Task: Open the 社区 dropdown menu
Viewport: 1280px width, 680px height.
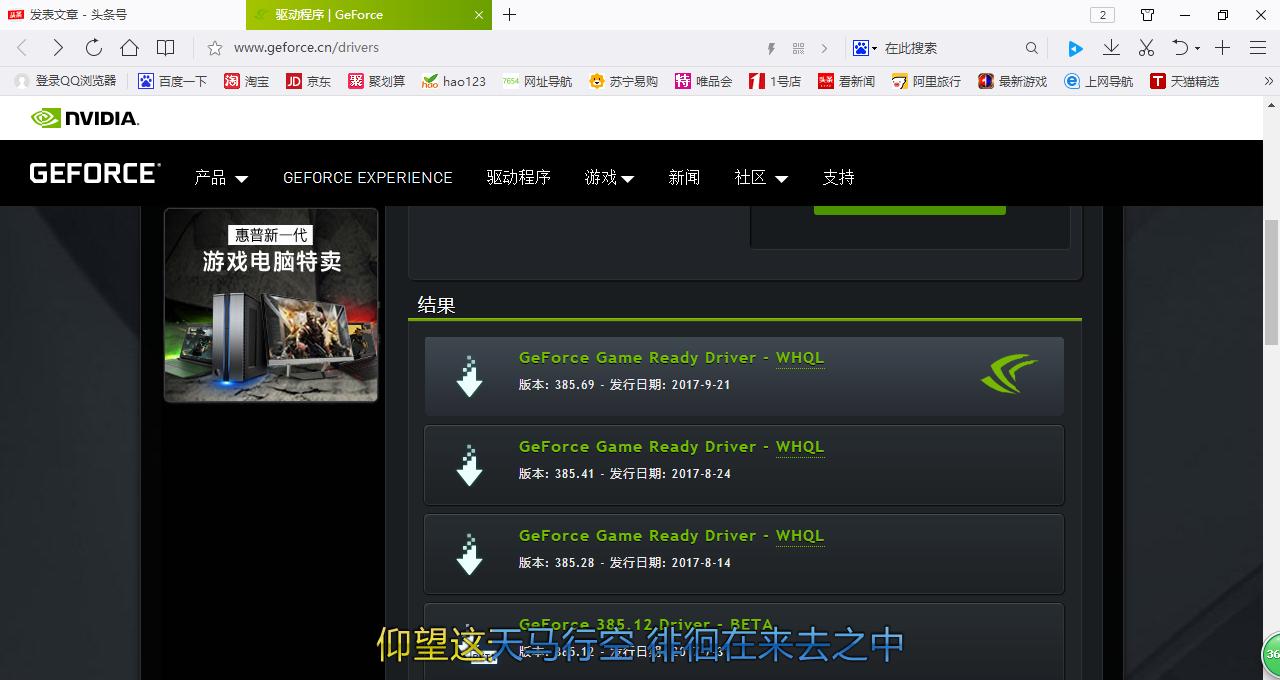Action: 761,178
